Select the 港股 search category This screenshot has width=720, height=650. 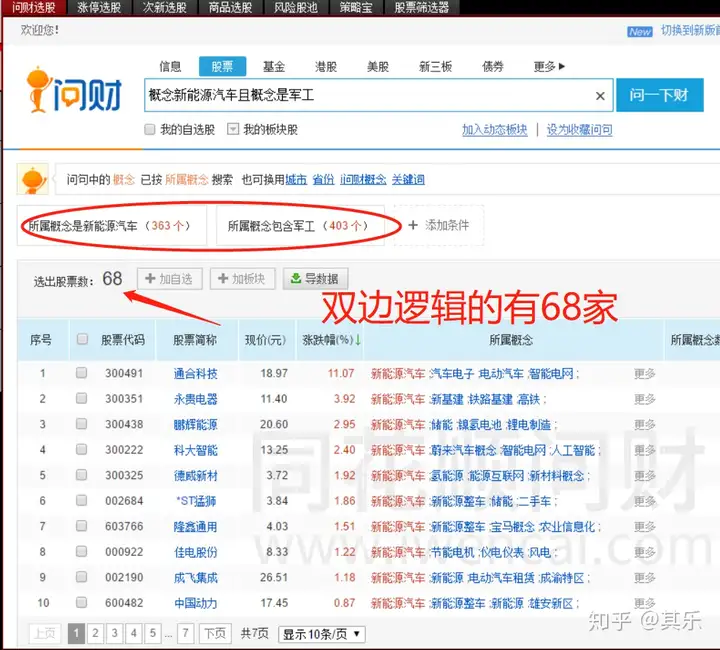point(326,67)
